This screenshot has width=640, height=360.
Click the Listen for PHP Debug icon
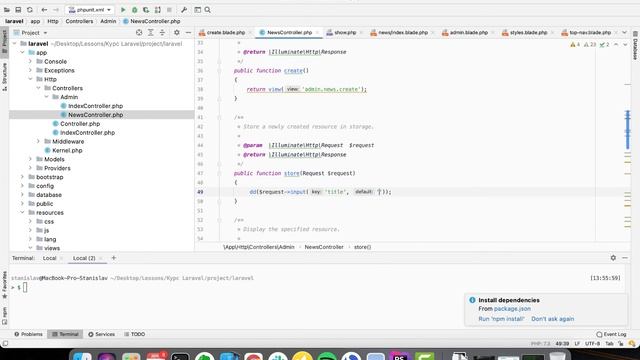[158, 10]
